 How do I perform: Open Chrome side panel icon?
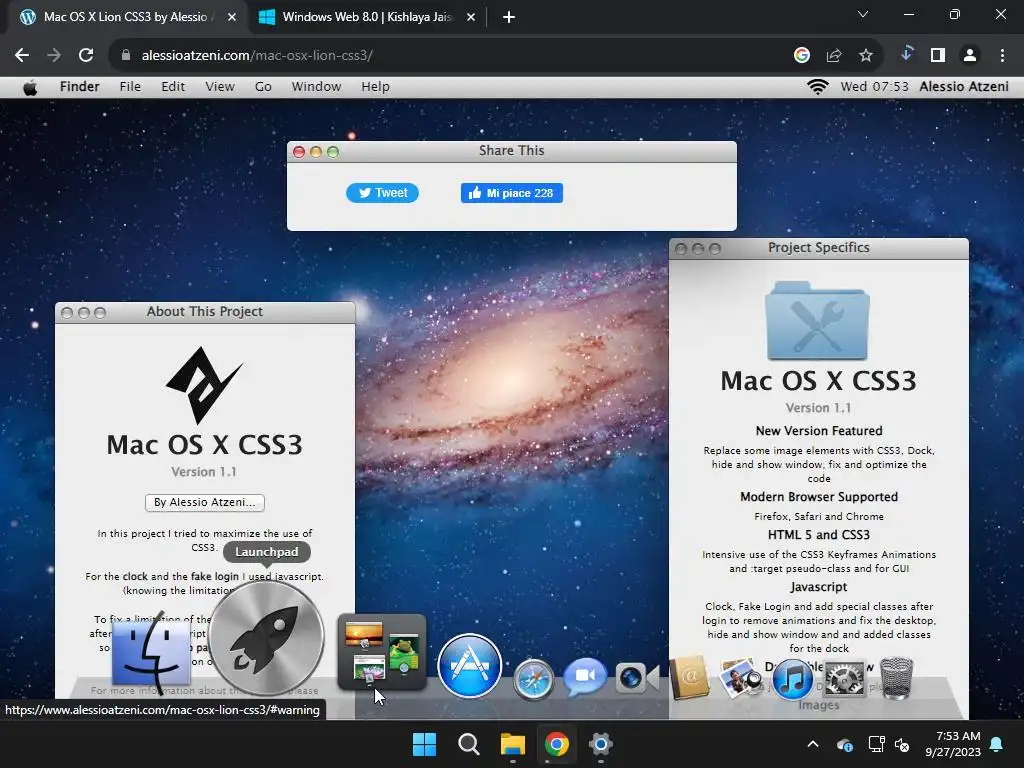(x=938, y=56)
